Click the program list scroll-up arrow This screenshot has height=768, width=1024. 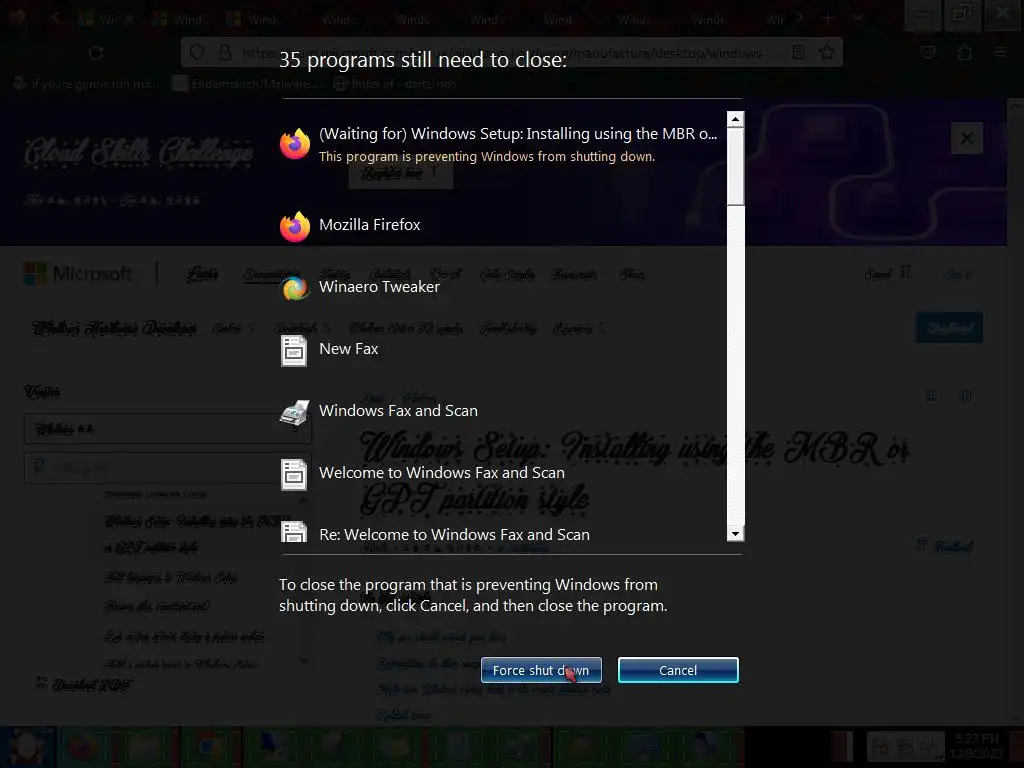pos(735,119)
